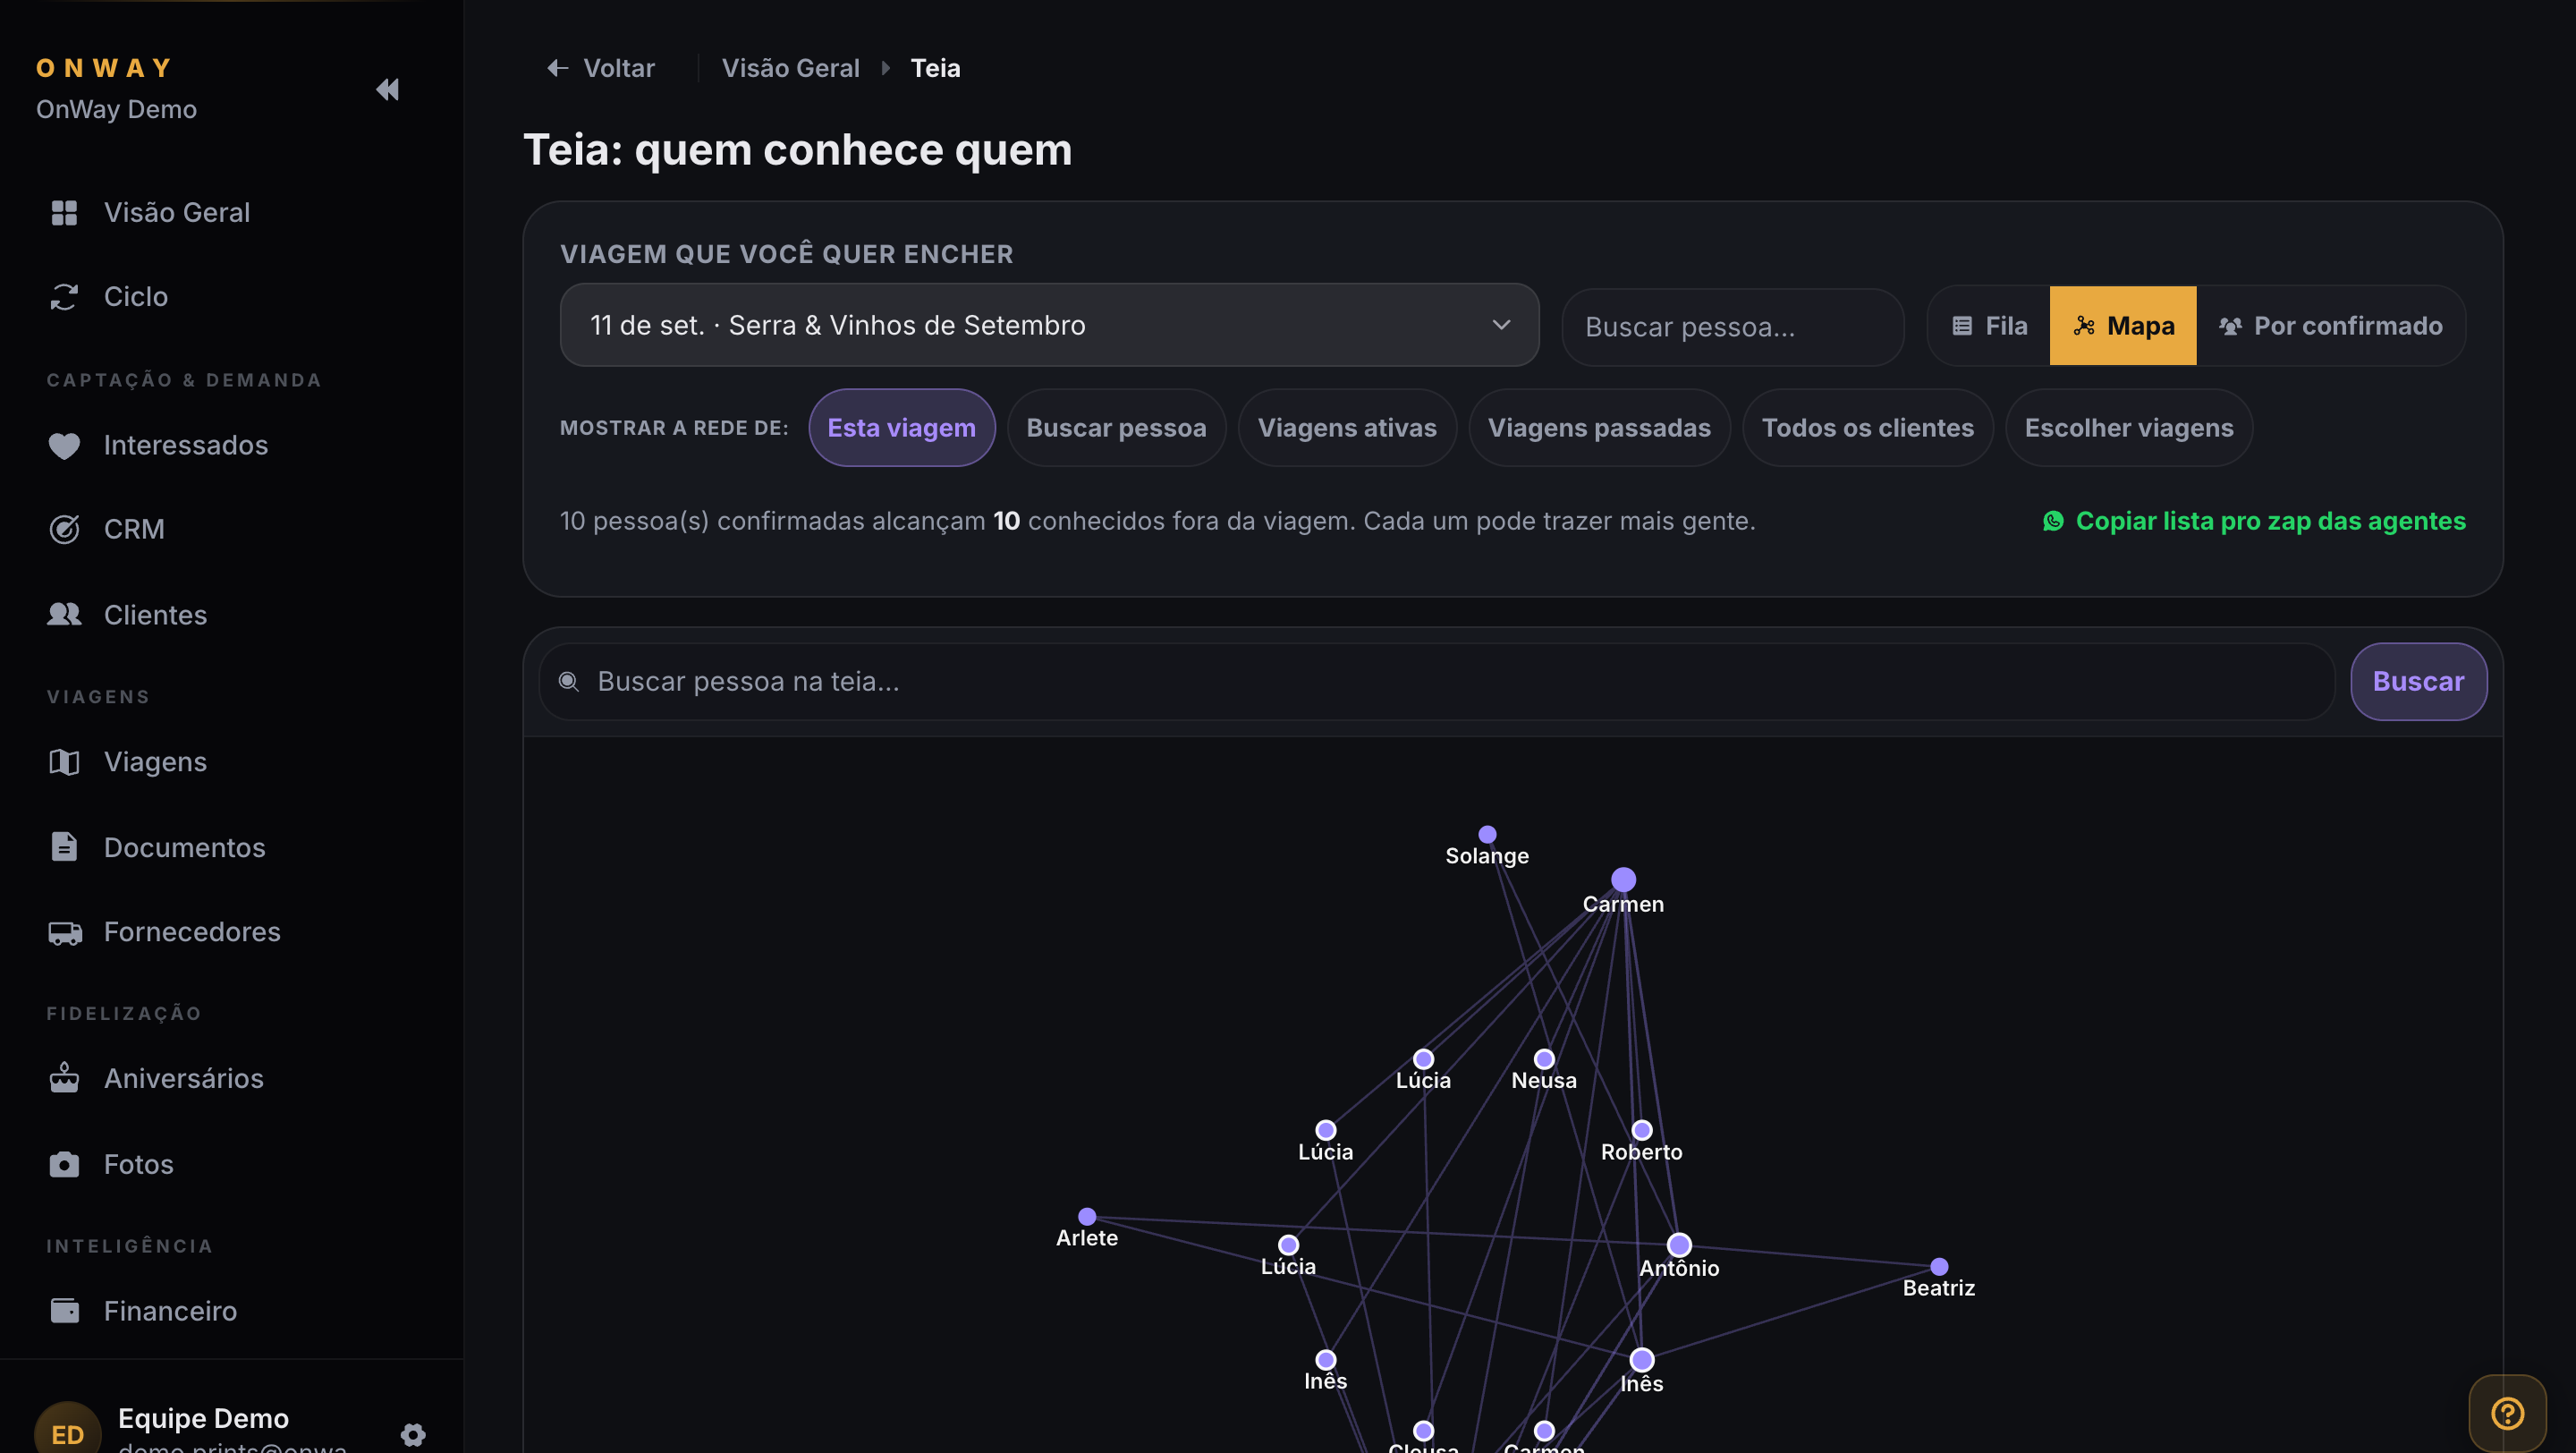Open Viagens in the sidebar
This screenshot has height=1453, width=2576.
[156, 762]
